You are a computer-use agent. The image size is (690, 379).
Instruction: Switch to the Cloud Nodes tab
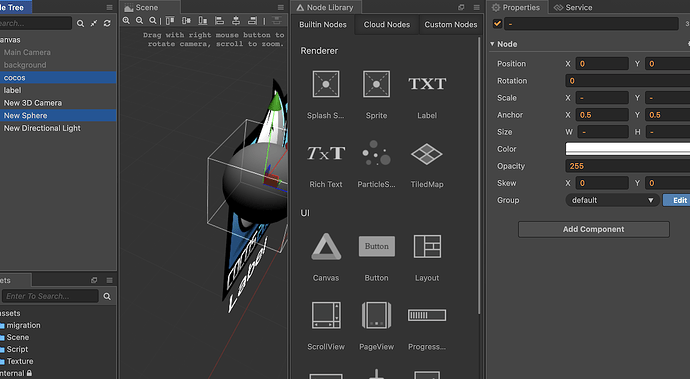pos(386,25)
